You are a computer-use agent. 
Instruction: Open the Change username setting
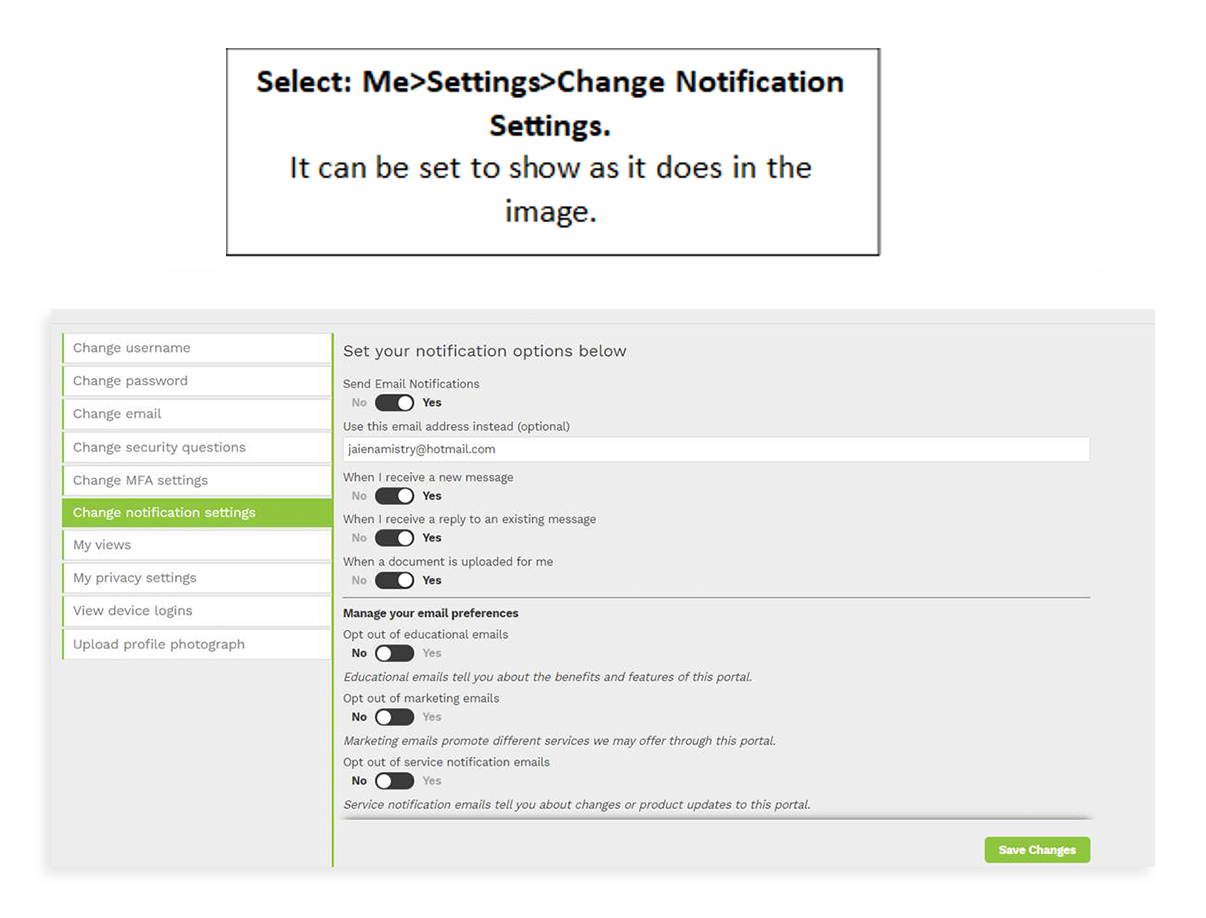click(x=197, y=348)
